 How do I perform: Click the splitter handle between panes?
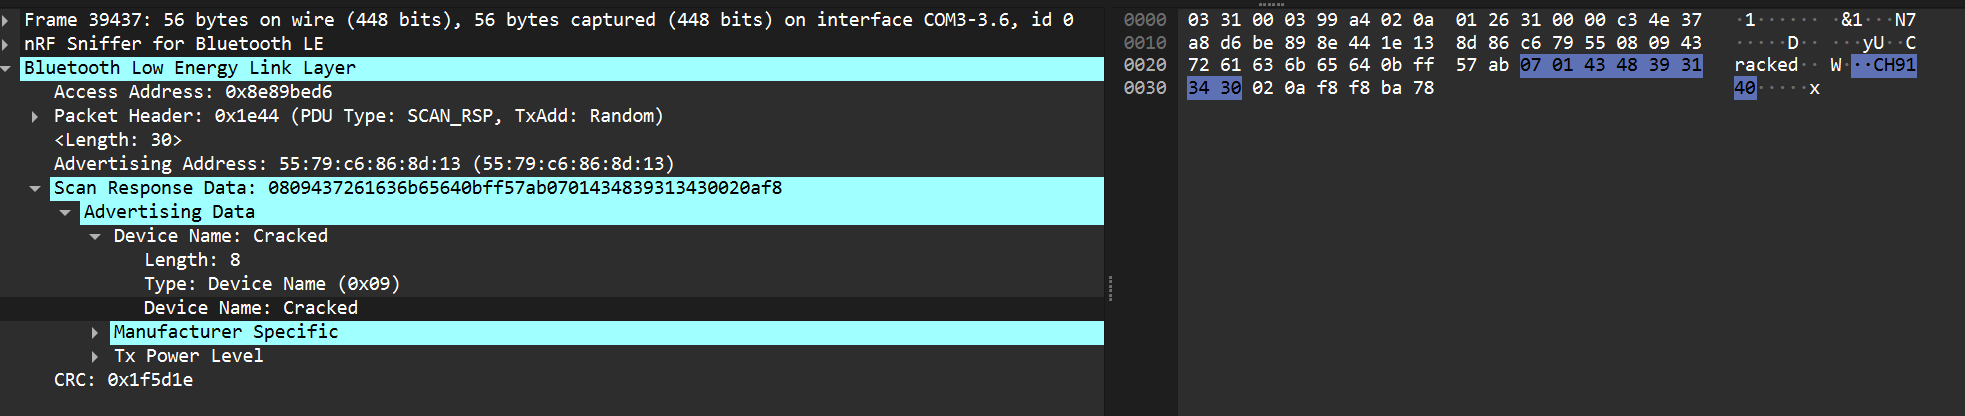tap(1110, 288)
